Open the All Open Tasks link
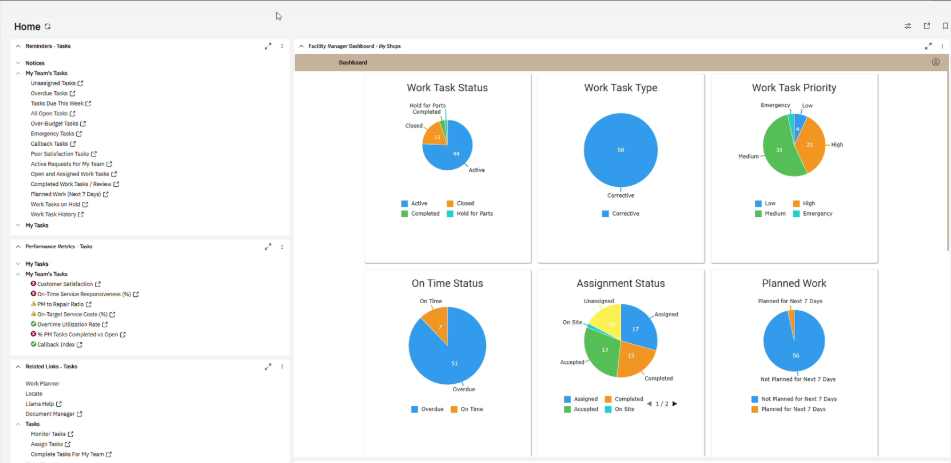Image resolution: width=951 pixels, height=463 pixels. [x=50, y=113]
